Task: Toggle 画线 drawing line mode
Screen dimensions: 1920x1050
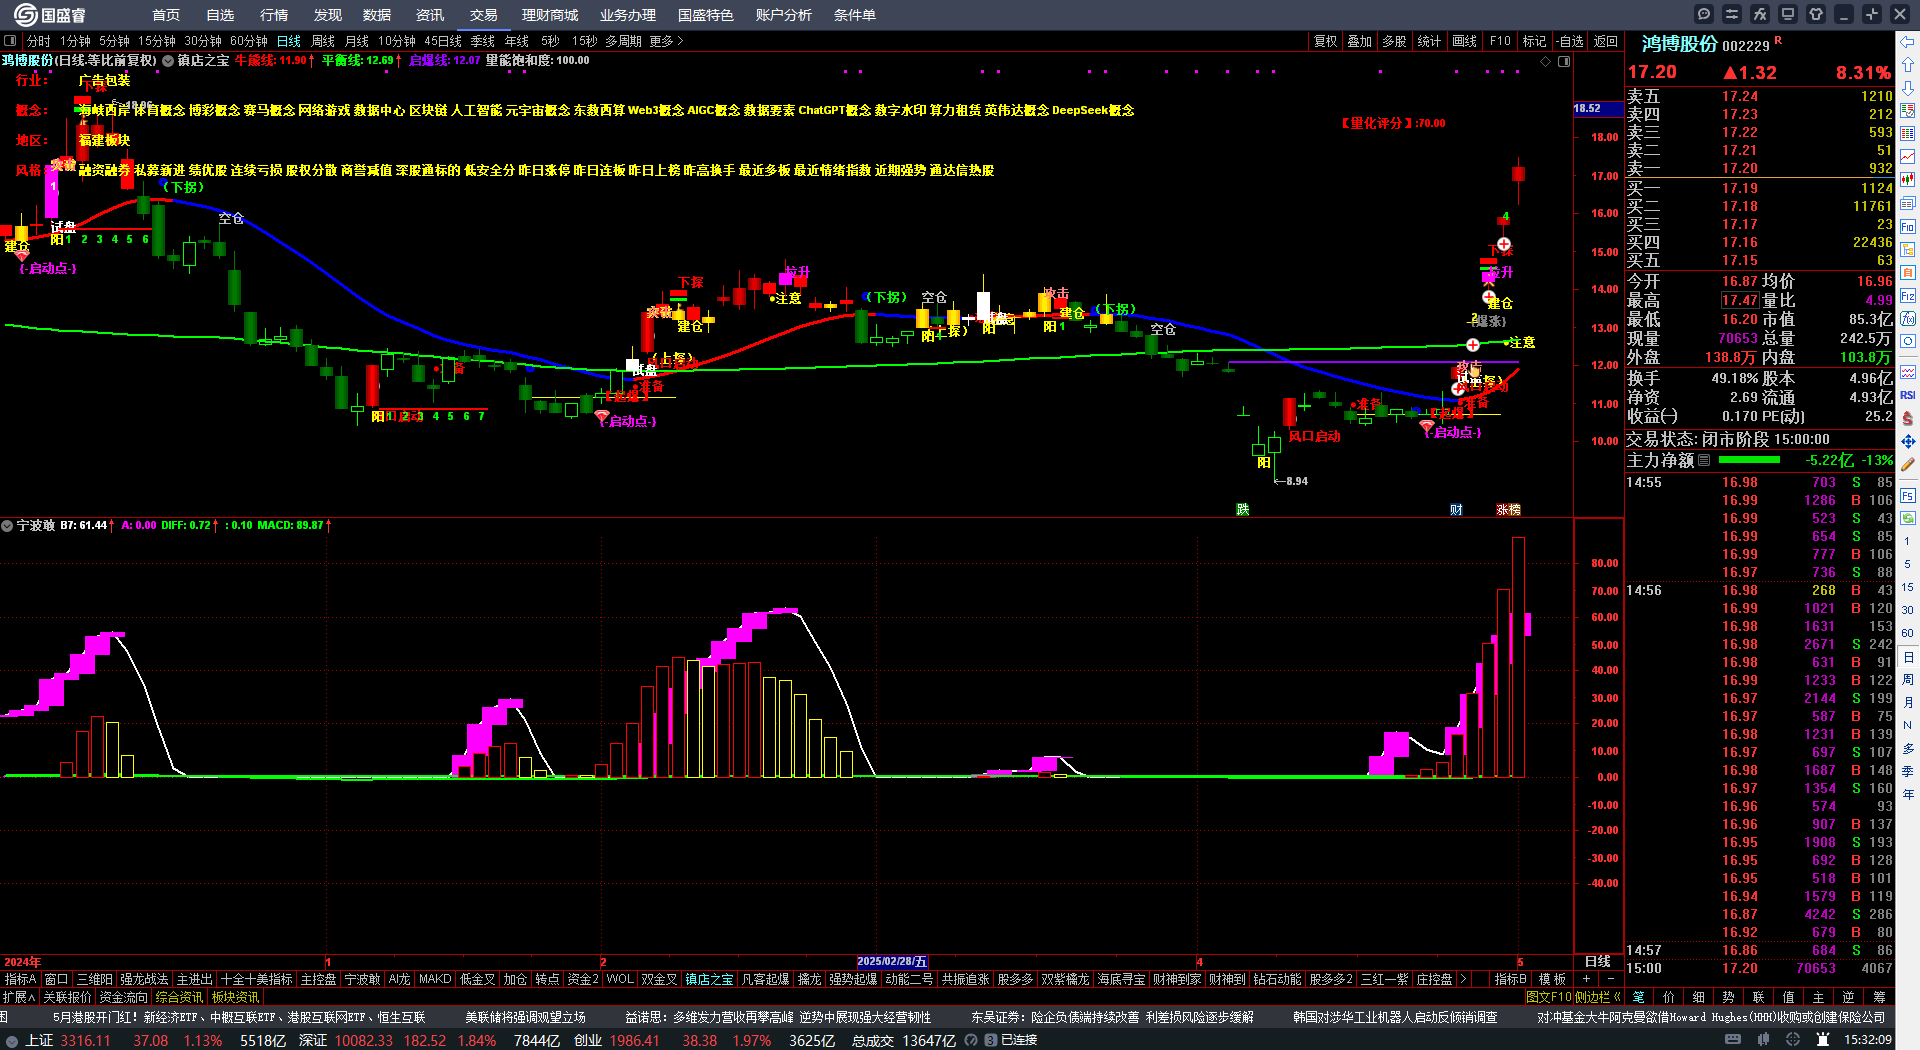Action: click(x=1464, y=41)
